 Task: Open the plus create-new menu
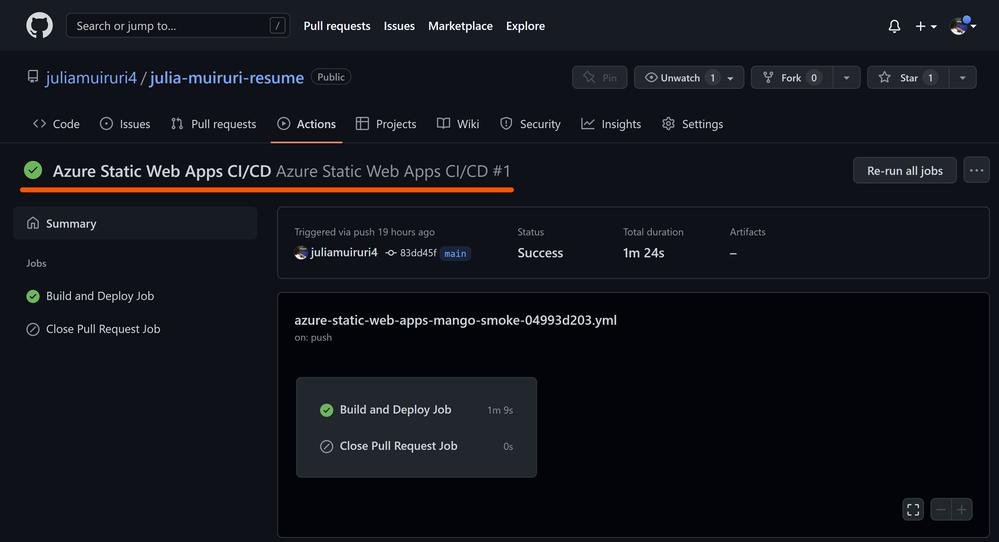(926, 26)
